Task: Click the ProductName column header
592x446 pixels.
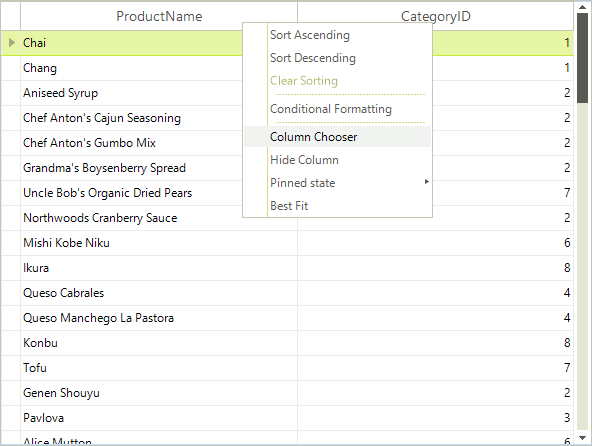Action: 159,16
